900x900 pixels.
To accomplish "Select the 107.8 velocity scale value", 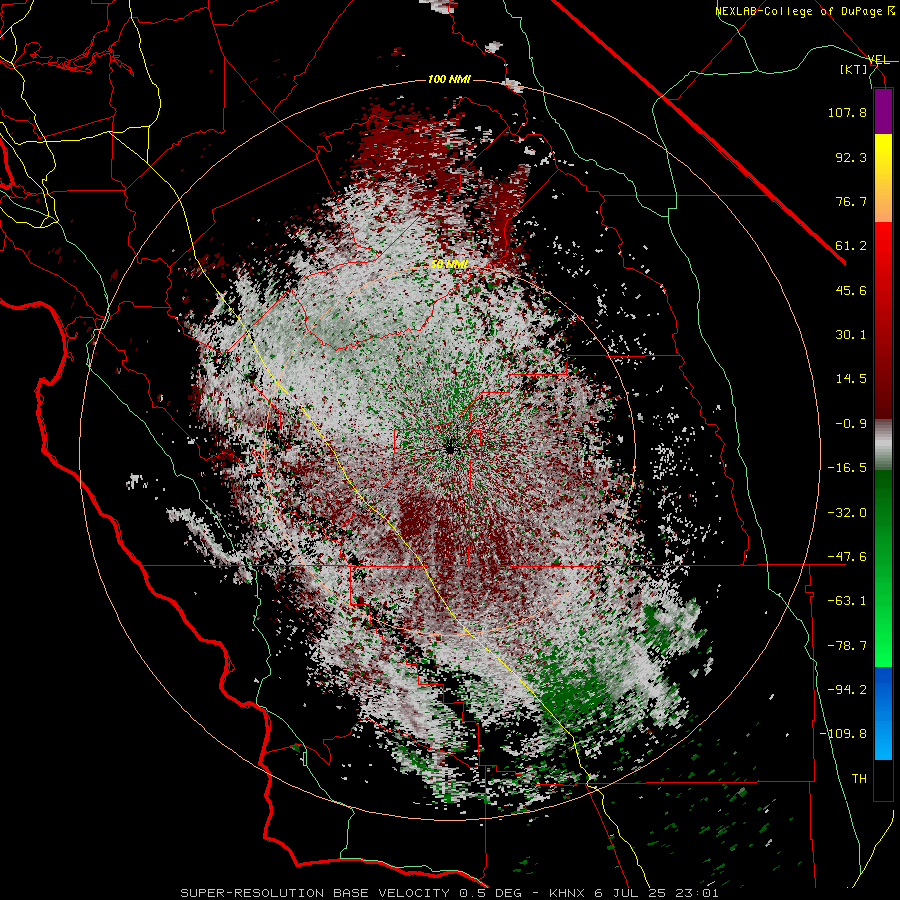I will click(847, 112).
